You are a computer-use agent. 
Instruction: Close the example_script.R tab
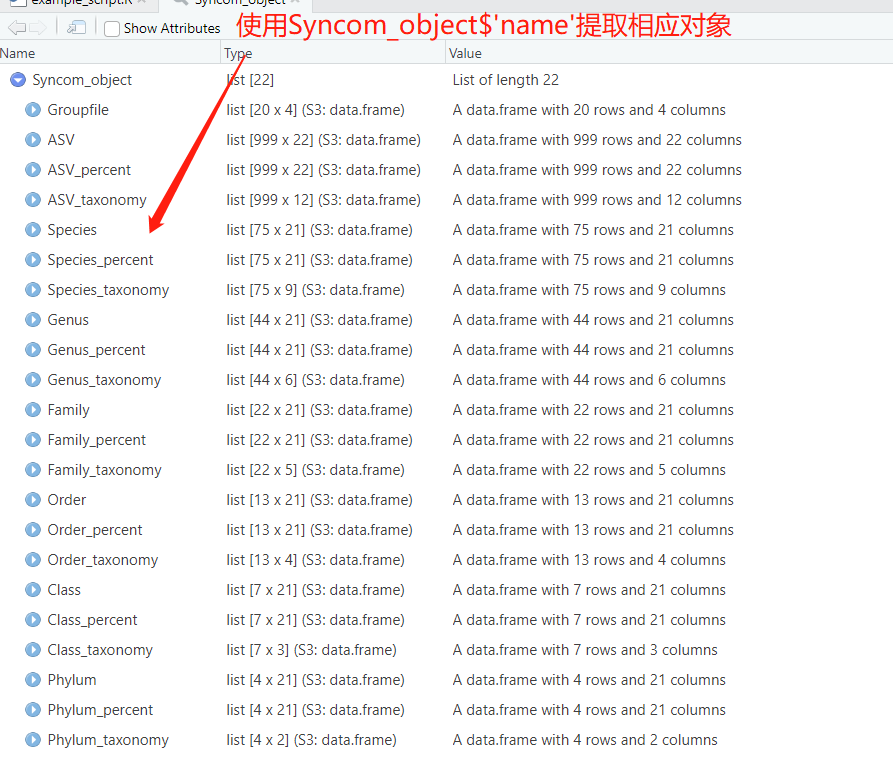142,3
